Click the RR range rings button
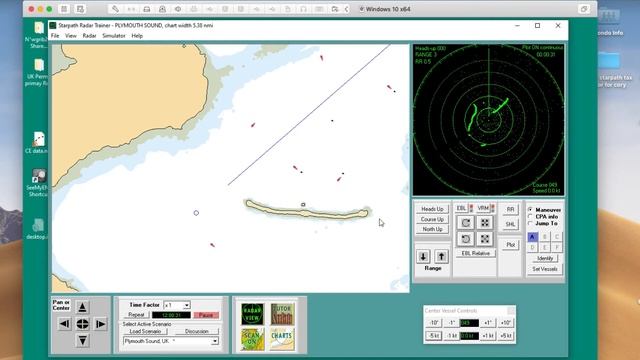Screen dimensions: 640x360 [x=510, y=209]
